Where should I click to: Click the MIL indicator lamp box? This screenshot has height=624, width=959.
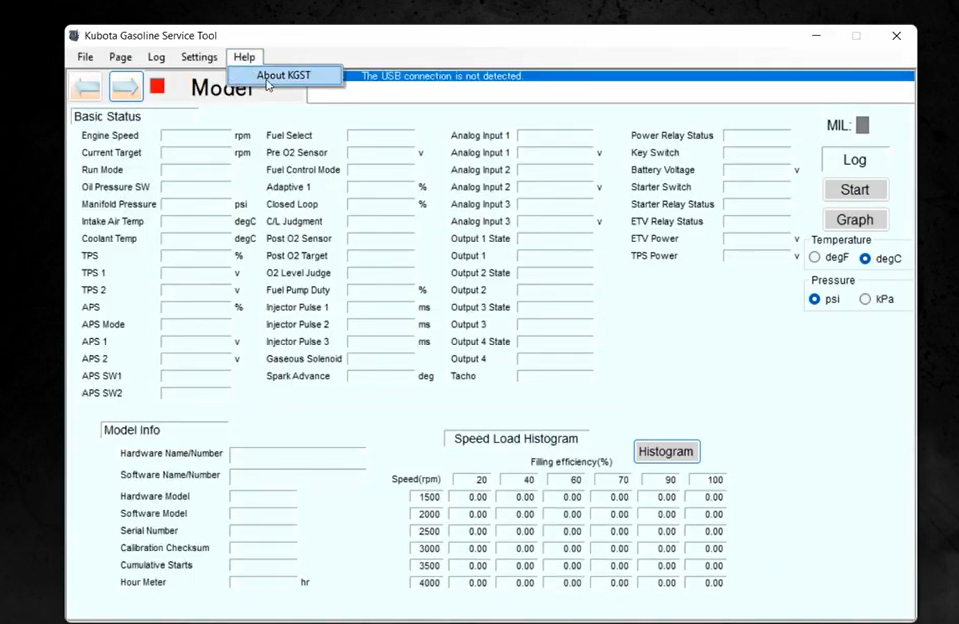point(862,125)
